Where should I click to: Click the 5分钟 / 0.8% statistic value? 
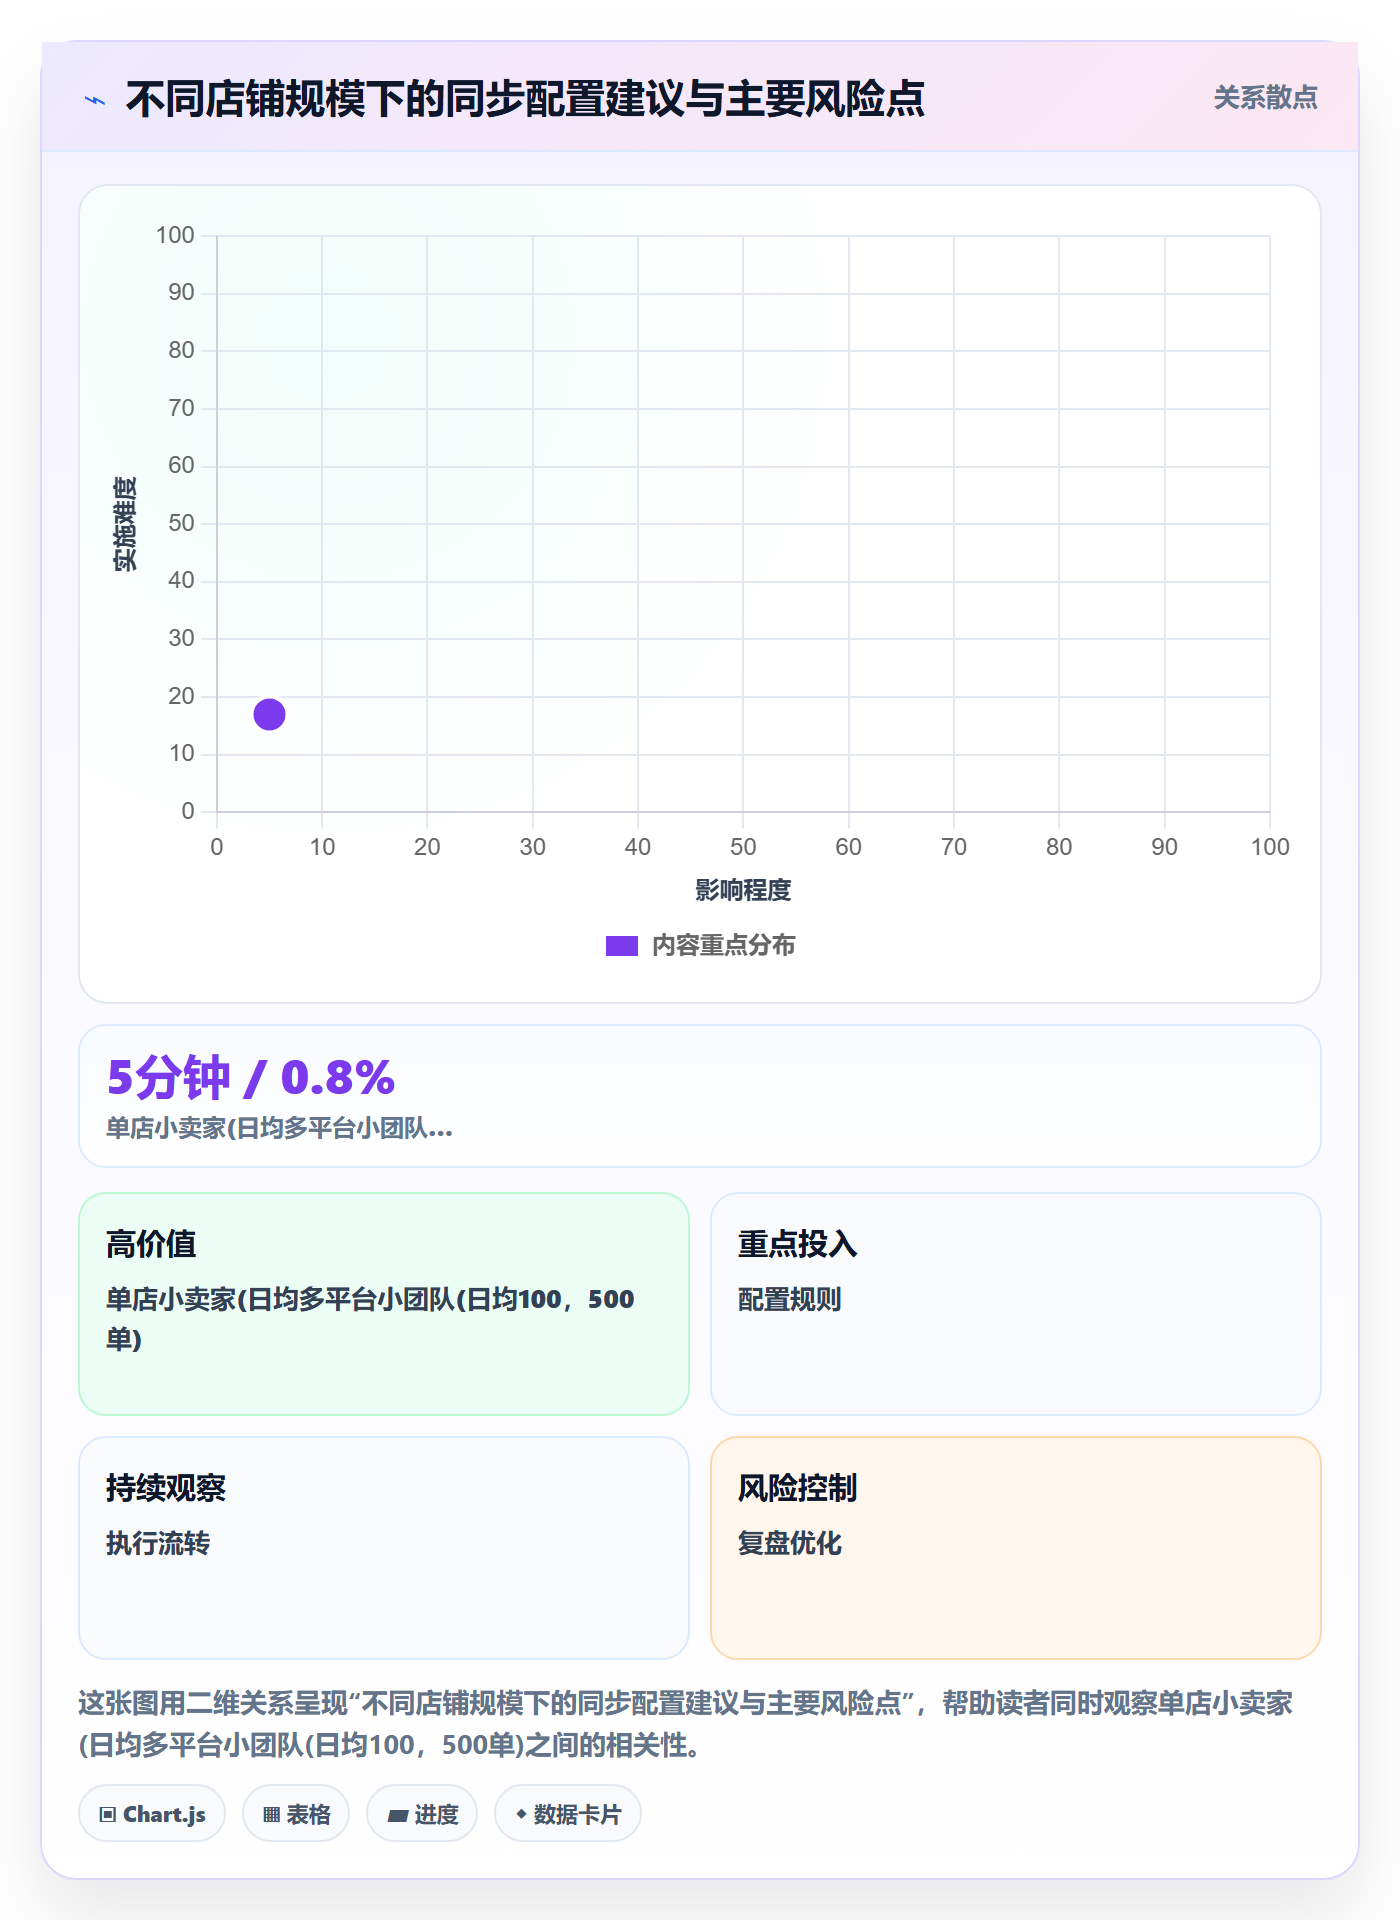251,1077
